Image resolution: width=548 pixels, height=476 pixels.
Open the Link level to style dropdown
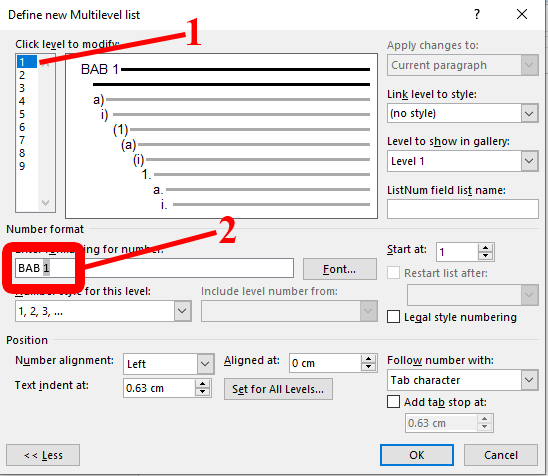(x=463, y=113)
